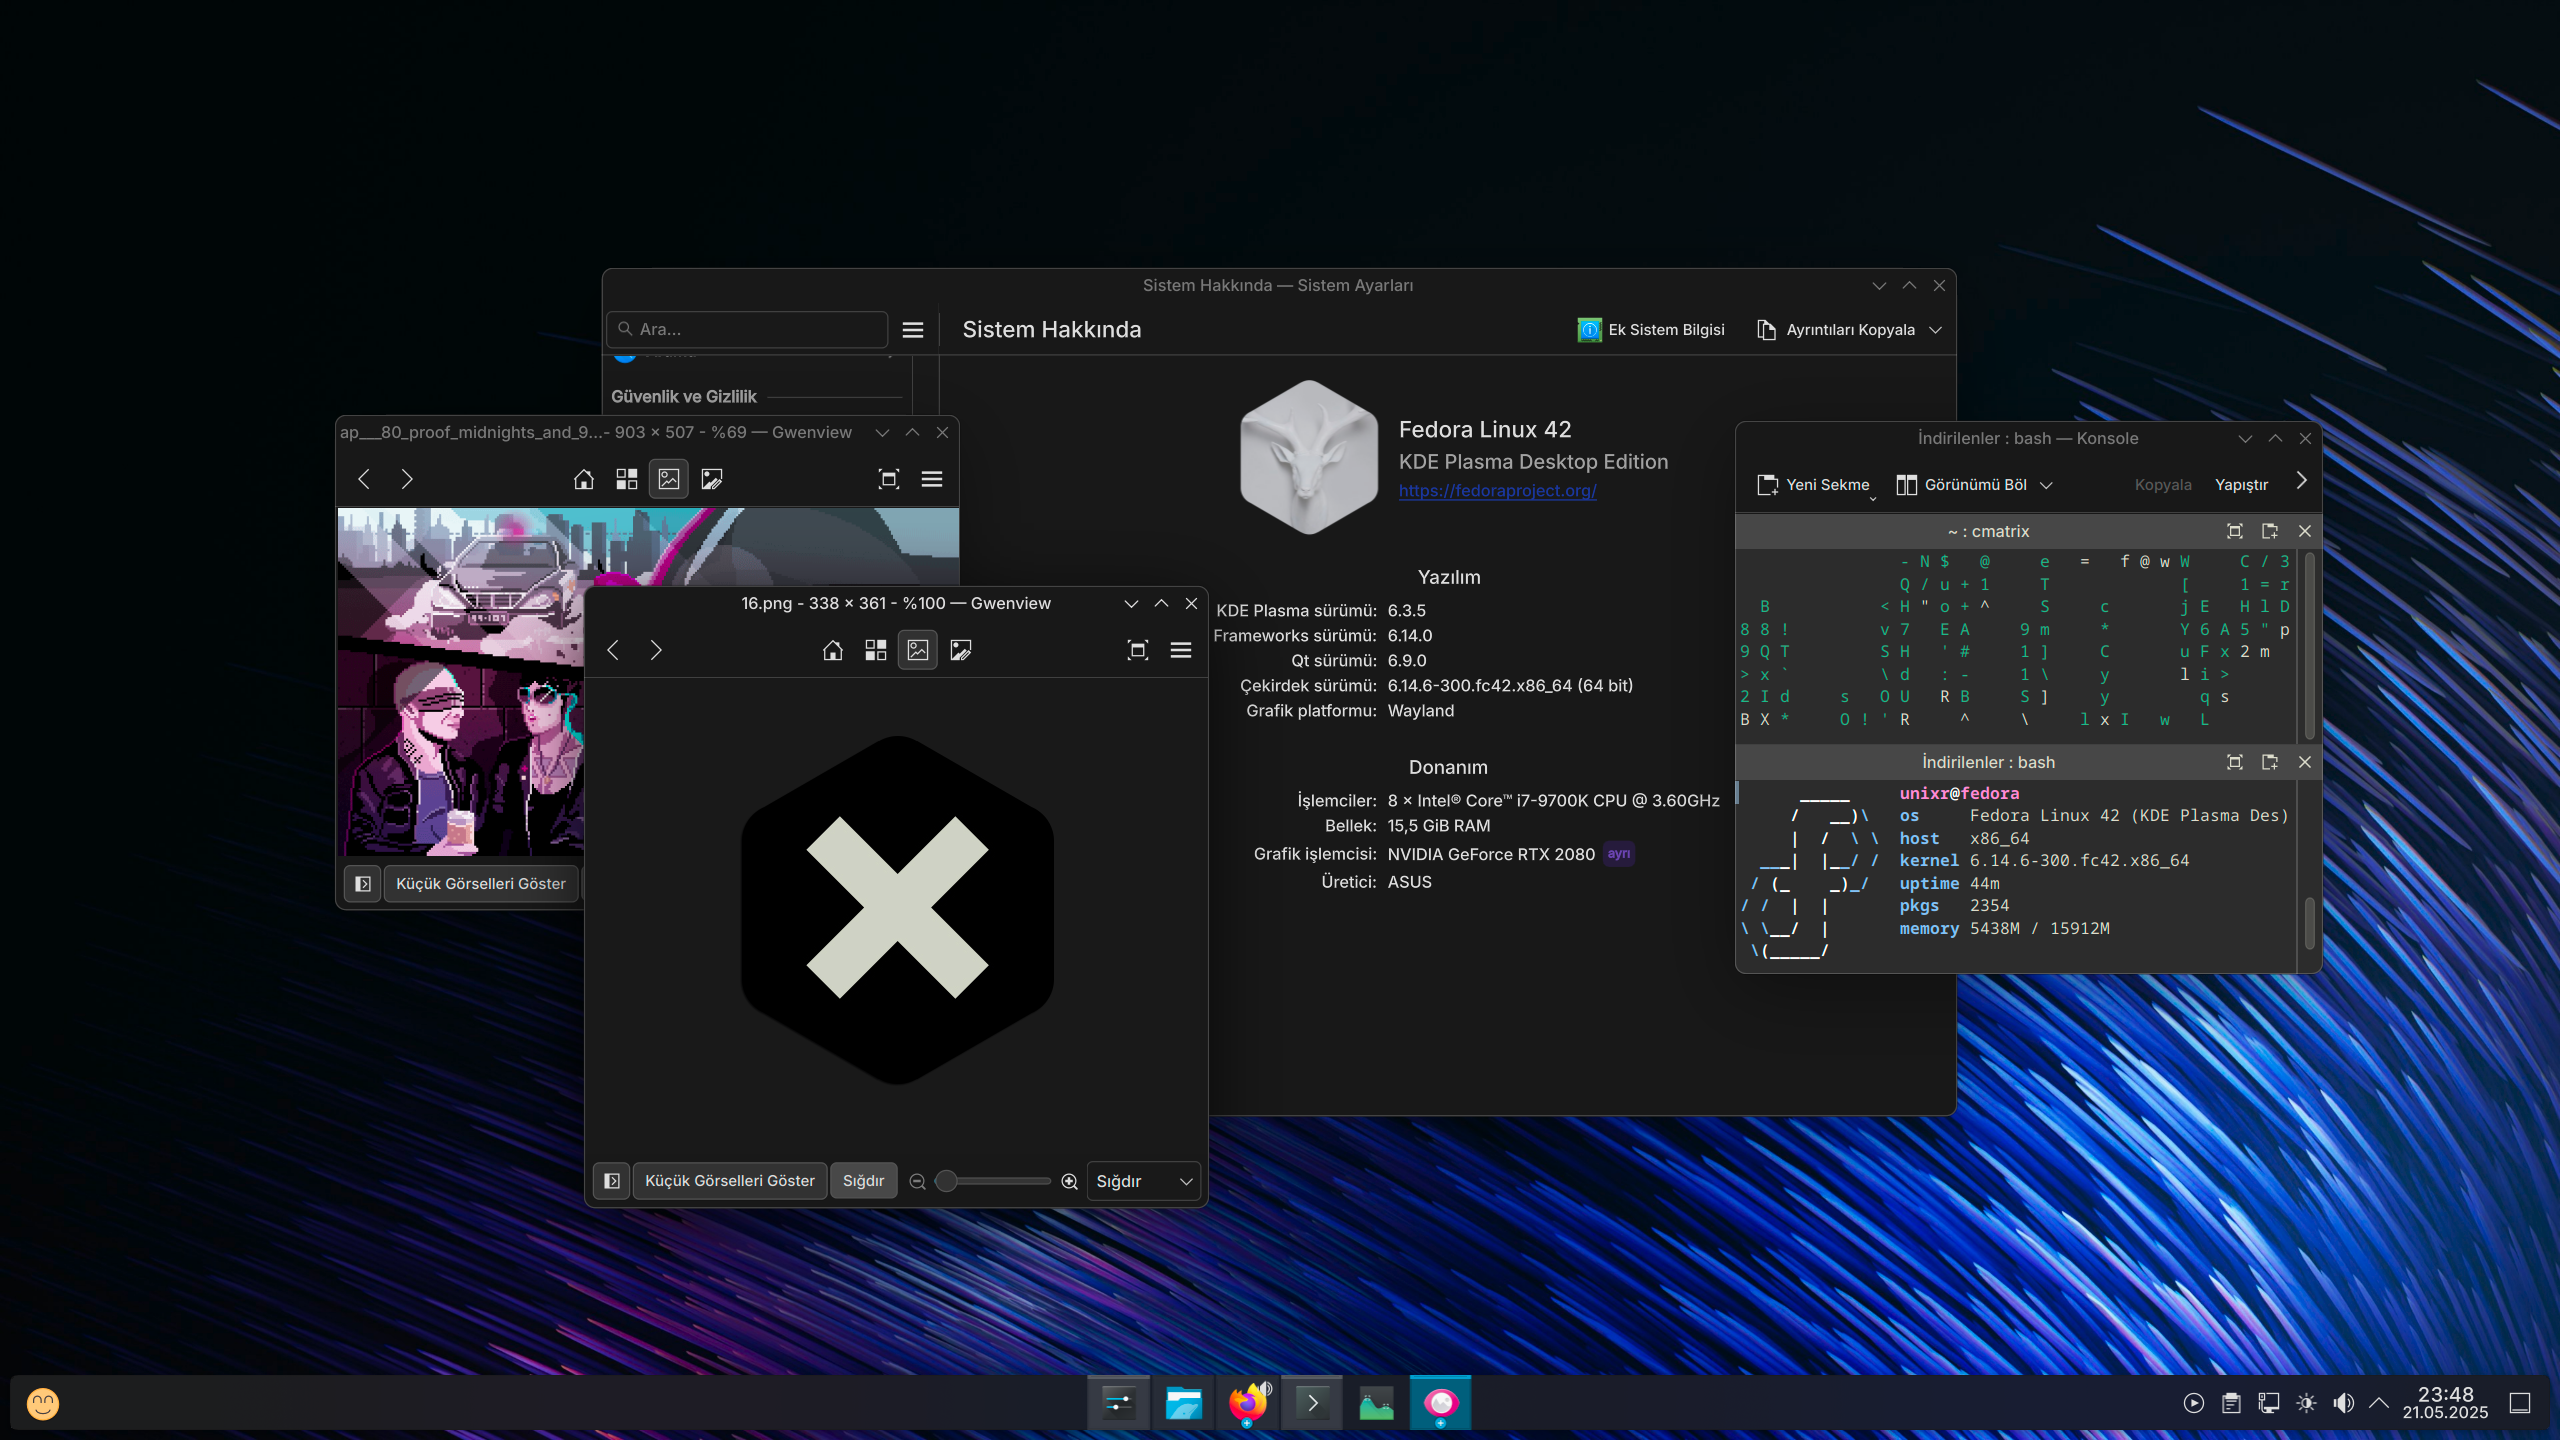
Task: Open System Settings from the taskbar
Action: click(1118, 1403)
